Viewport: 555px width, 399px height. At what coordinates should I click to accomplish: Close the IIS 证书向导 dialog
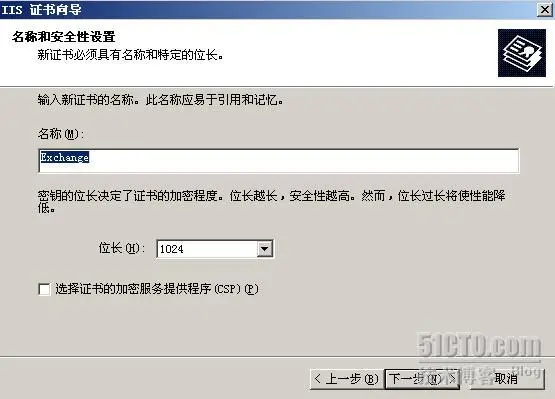[x=544, y=10]
